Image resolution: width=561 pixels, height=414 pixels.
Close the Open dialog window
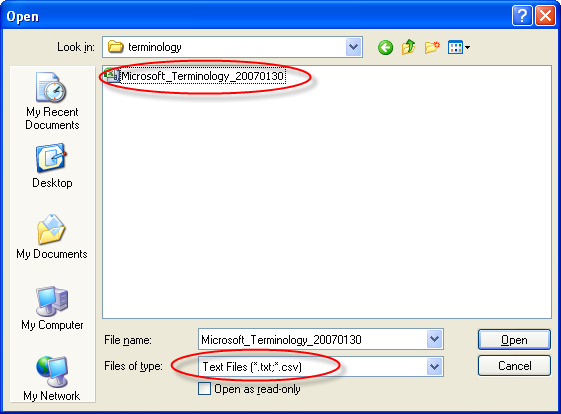545,16
